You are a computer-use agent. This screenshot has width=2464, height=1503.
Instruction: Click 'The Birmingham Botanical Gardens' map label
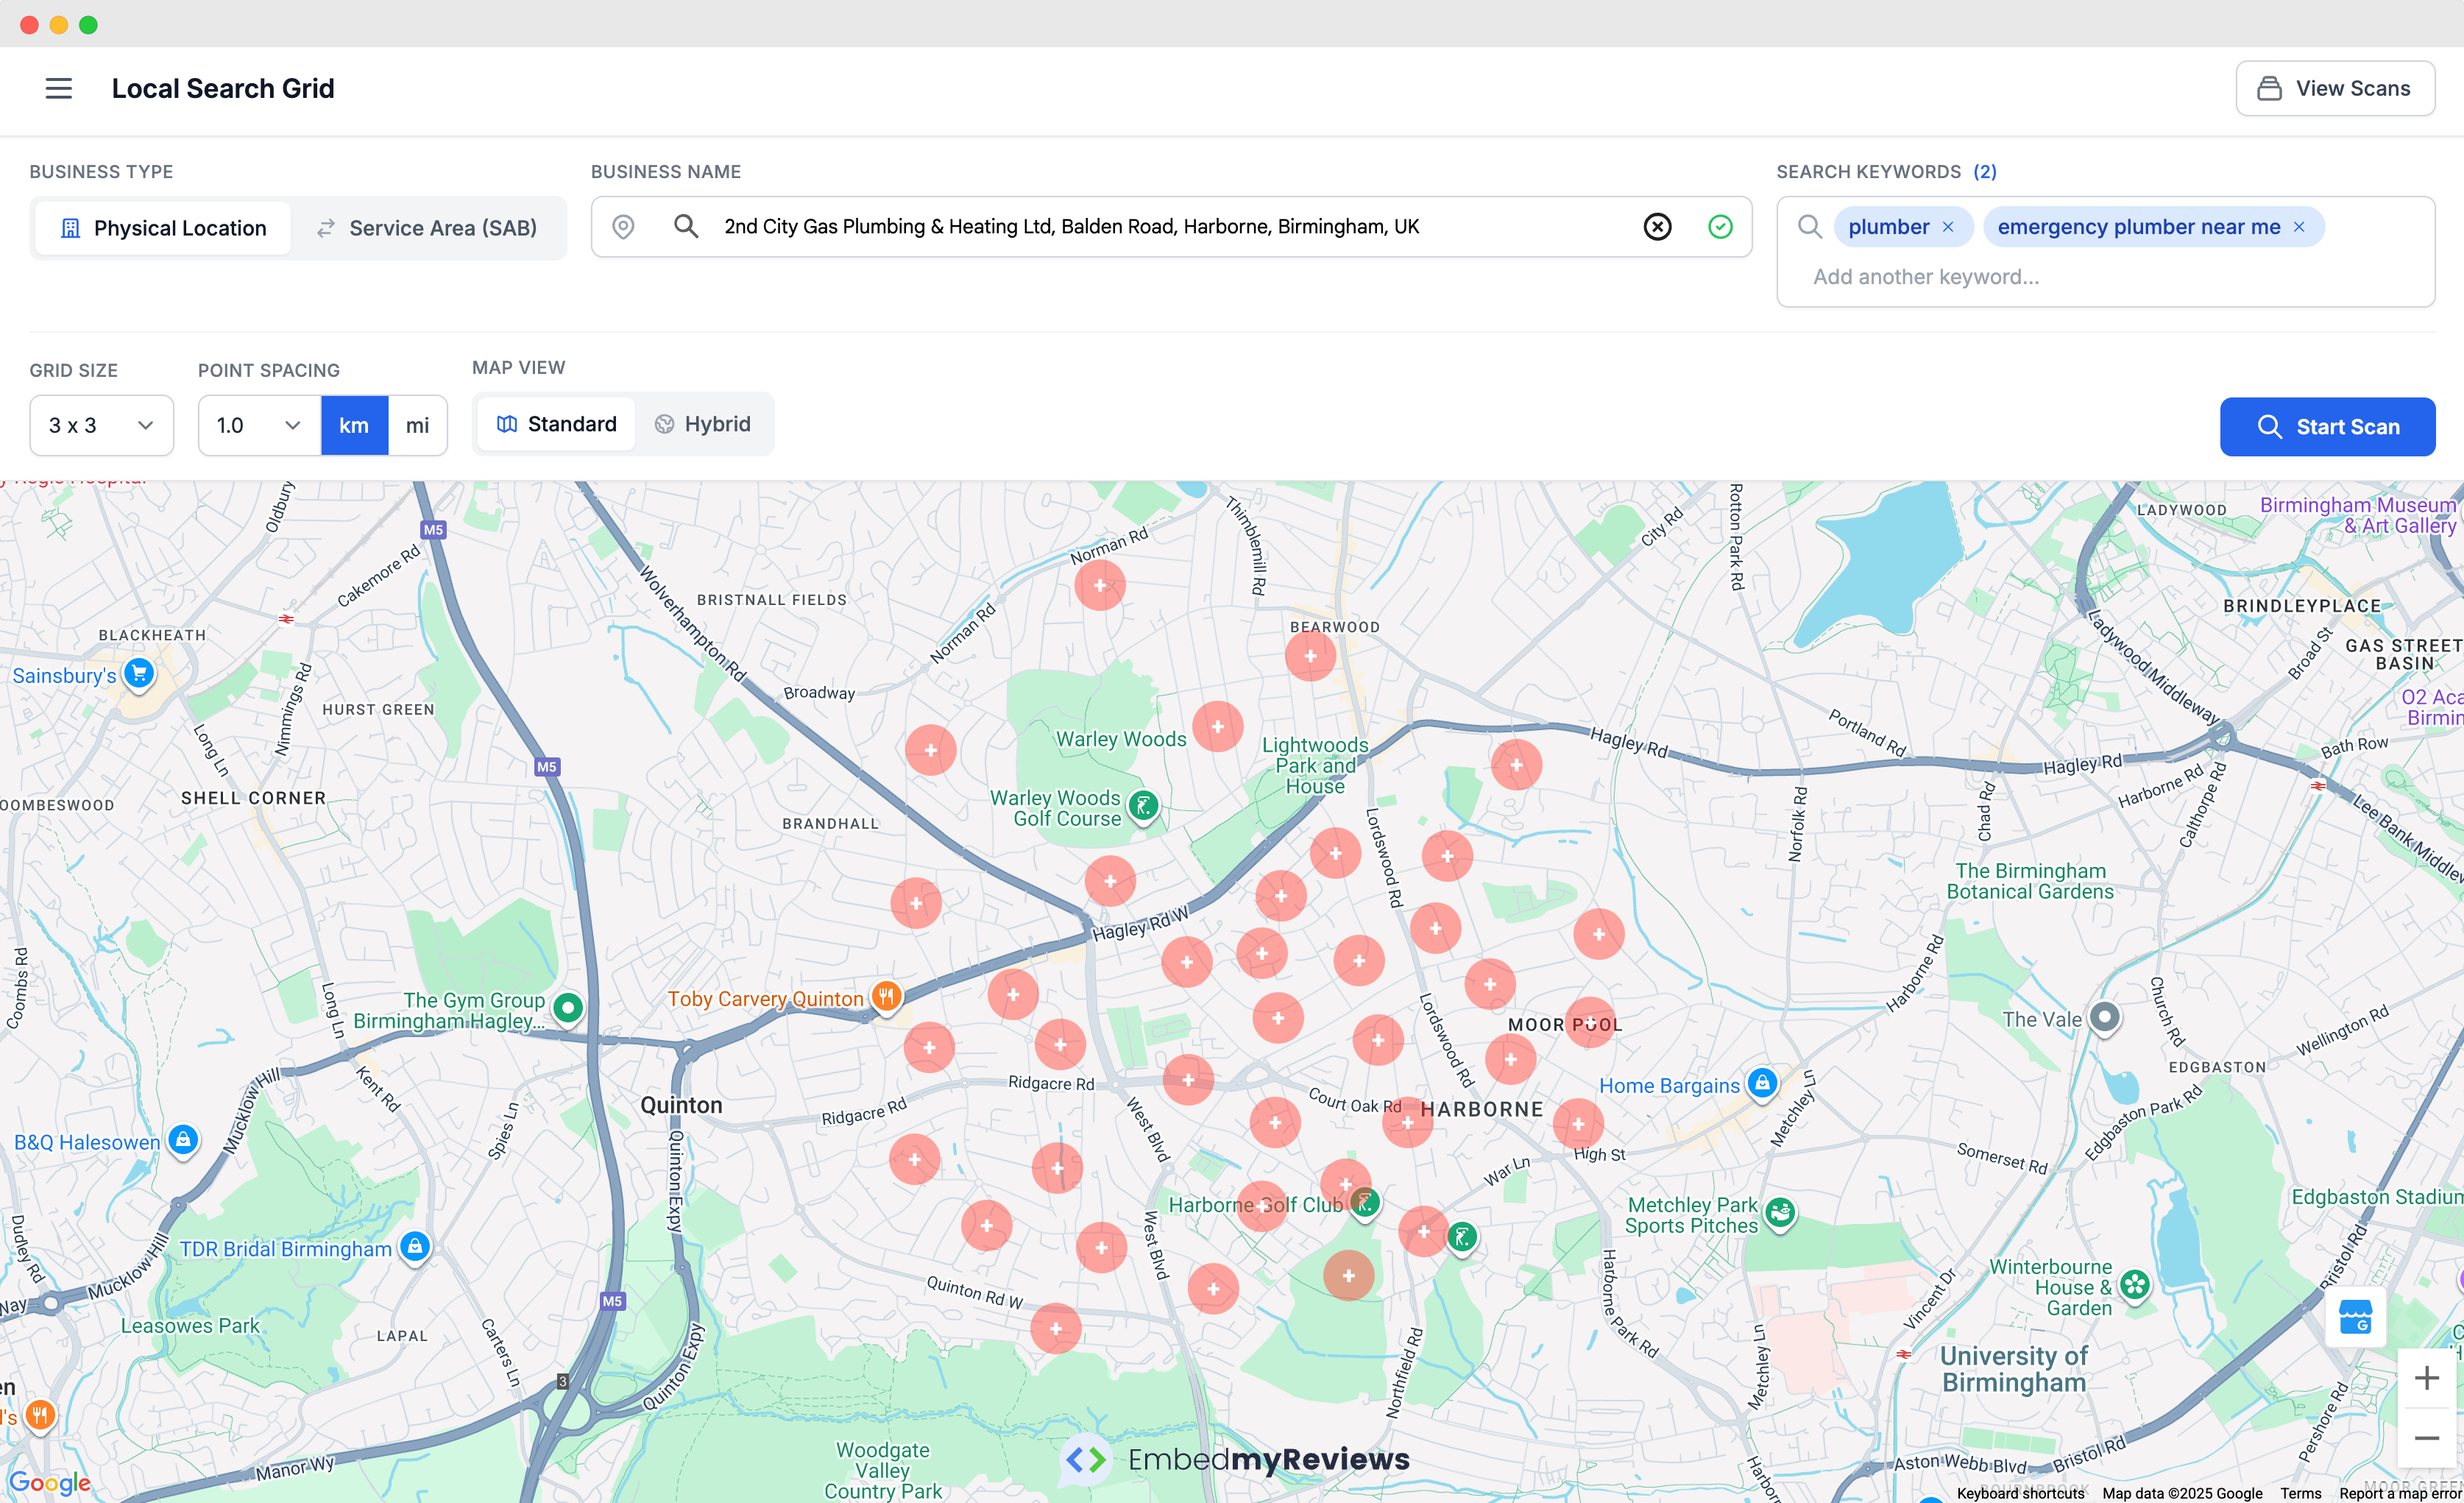2030,881
